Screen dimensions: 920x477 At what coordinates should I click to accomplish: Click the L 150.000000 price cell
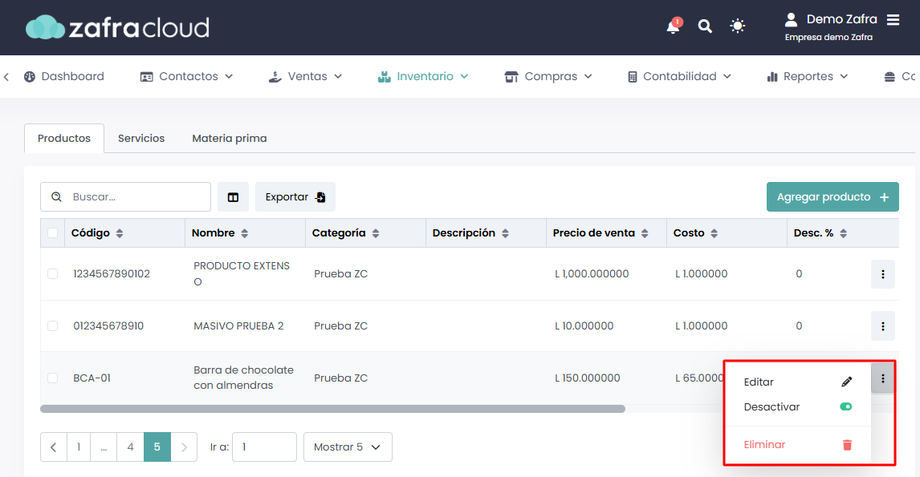(587, 378)
